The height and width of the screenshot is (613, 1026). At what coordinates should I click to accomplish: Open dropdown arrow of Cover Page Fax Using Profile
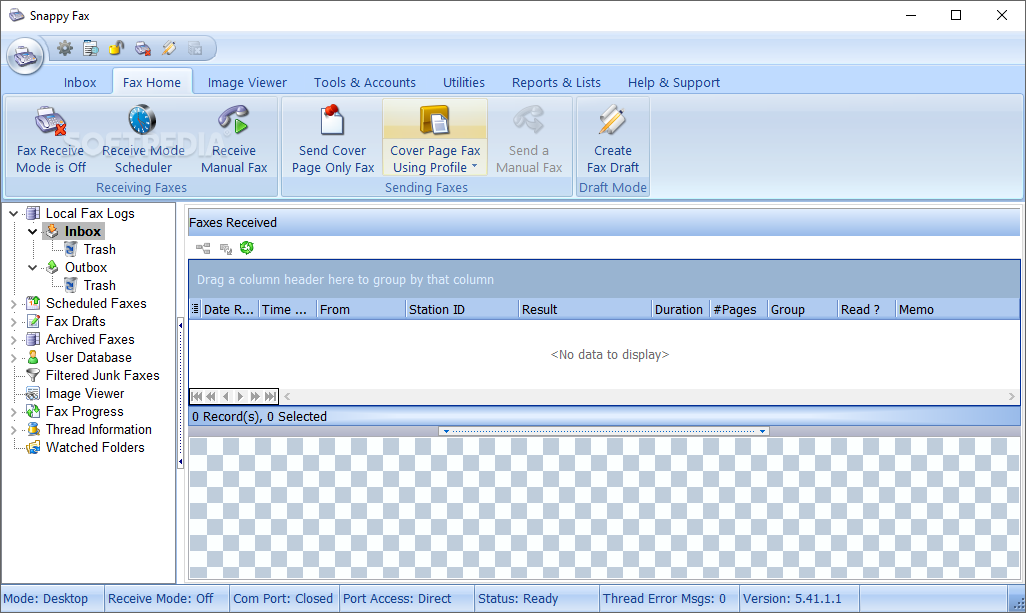(474, 166)
